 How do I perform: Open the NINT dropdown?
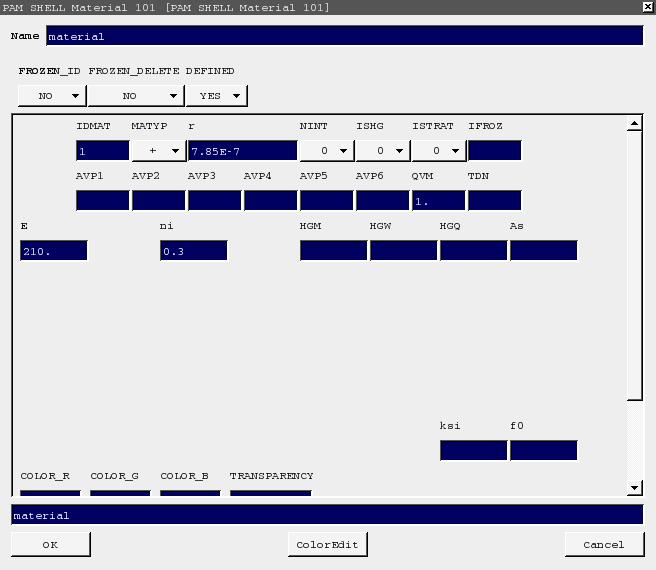click(x=327, y=151)
